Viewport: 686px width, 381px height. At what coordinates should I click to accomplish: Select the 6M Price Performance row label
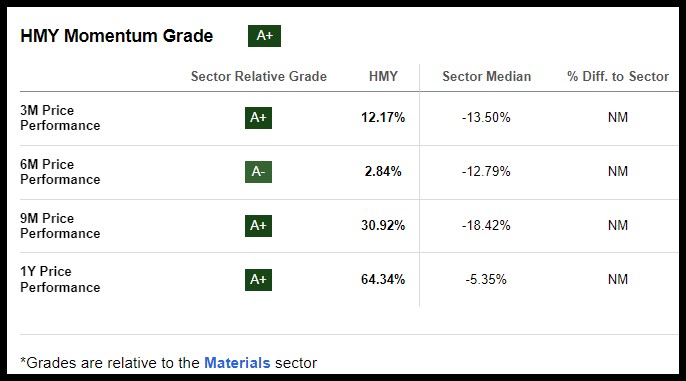click(x=60, y=172)
